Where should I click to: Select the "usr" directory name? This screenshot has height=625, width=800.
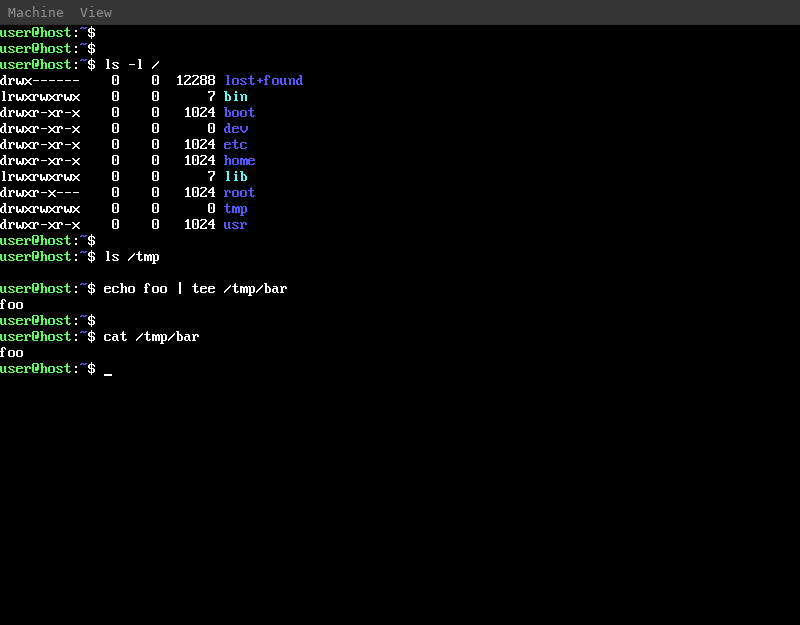(235, 224)
